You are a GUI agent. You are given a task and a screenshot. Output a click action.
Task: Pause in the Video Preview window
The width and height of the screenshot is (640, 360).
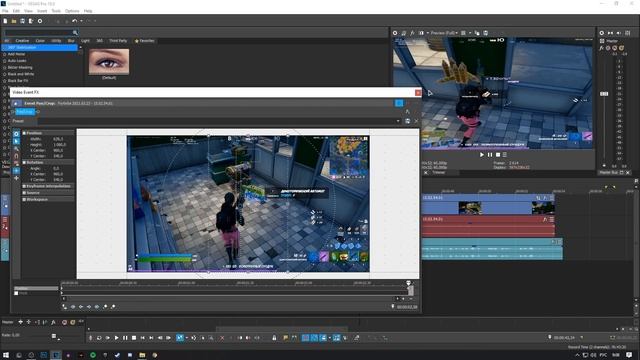pyautogui.click(x=490, y=155)
